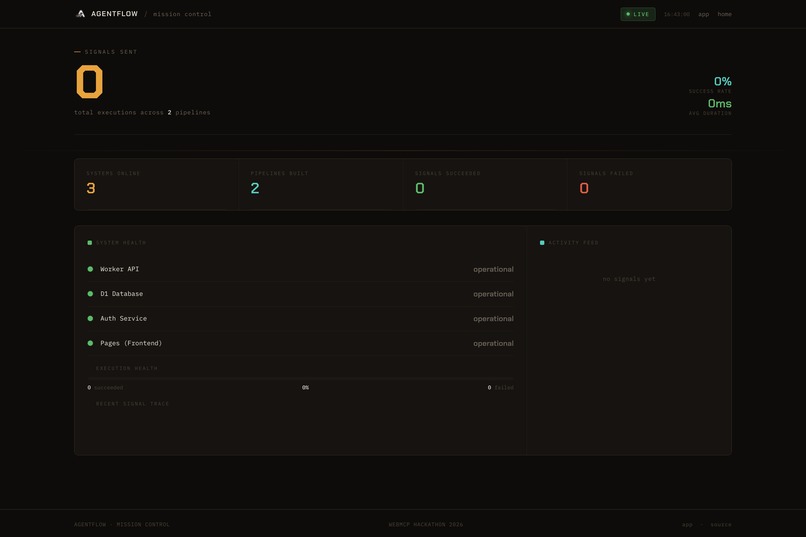The height and width of the screenshot is (537, 806).
Task: Click the green dot next to Pages (Frontend)
Action: pyautogui.click(x=90, y=343)
